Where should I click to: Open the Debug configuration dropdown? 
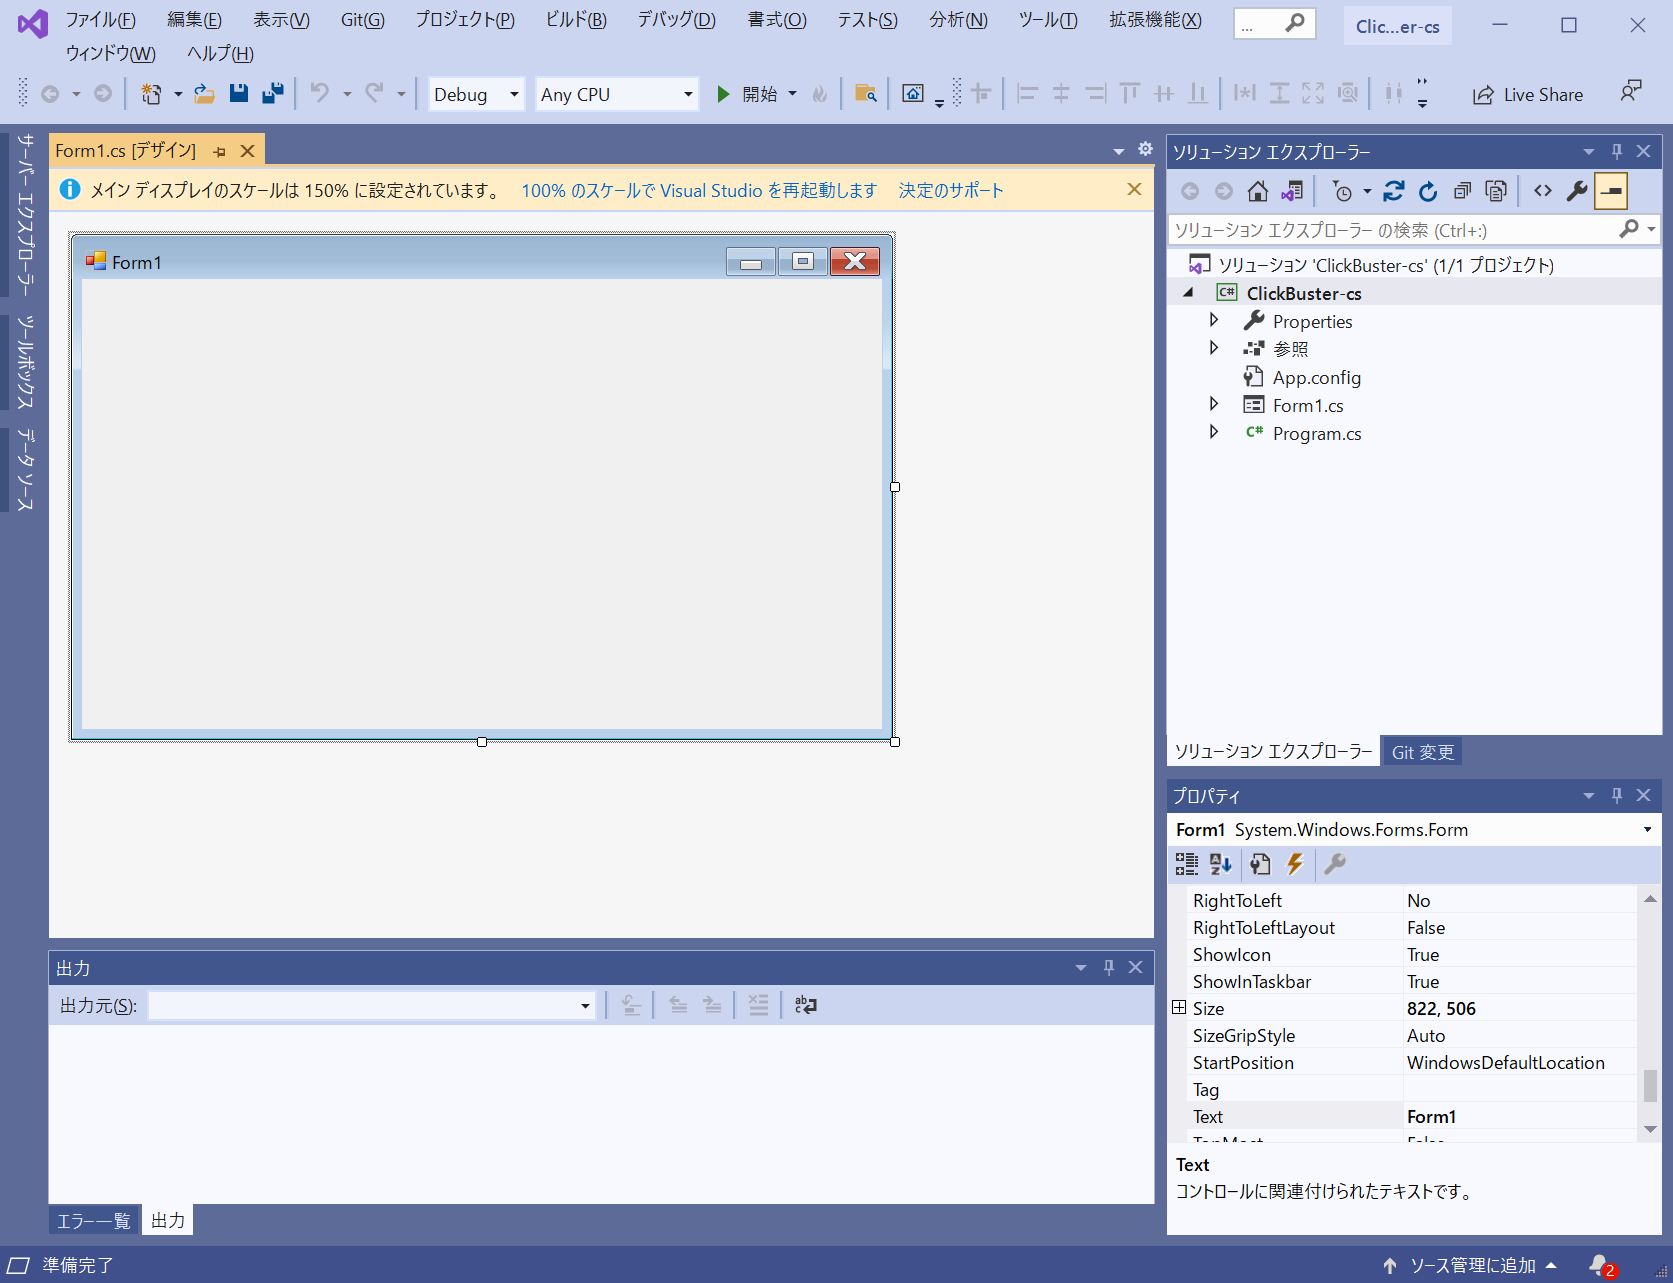click(x=476, y=94)
